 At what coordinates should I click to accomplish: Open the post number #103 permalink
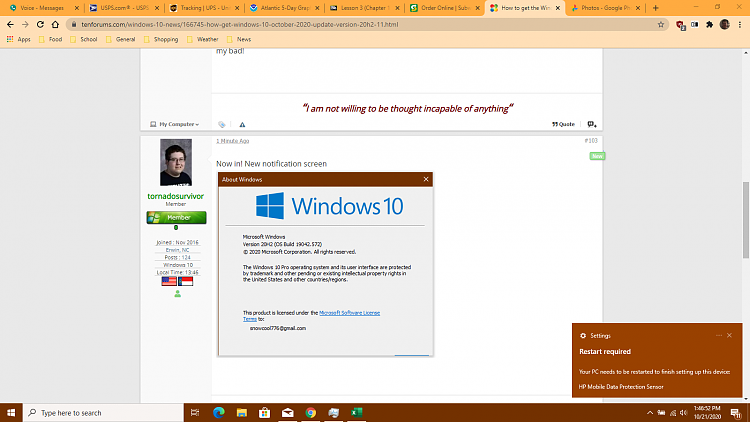591,141
